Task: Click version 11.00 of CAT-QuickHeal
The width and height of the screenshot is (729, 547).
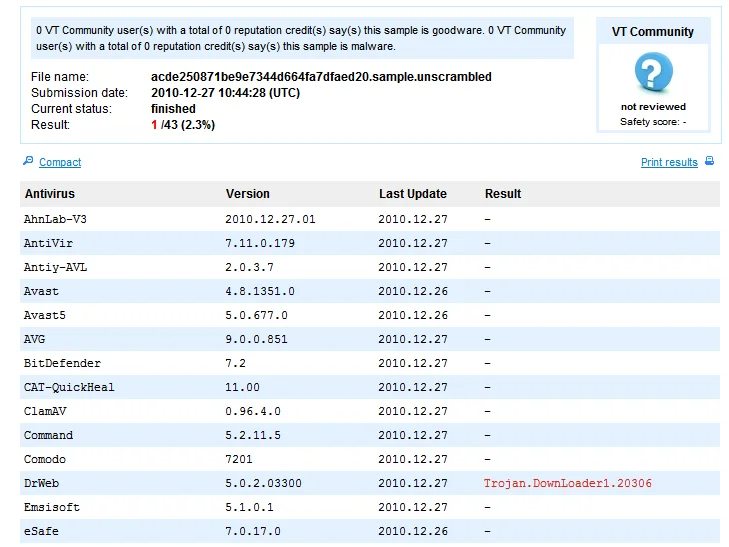Action: [x=243, y=387]
